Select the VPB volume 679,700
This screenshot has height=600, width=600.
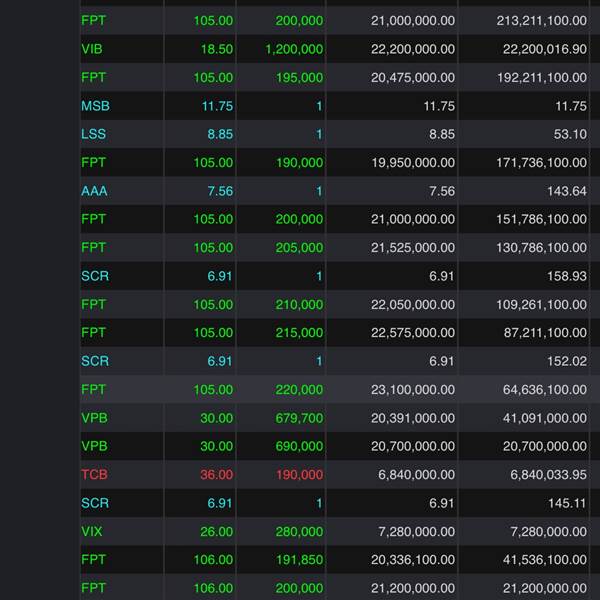tap(299, 418)
